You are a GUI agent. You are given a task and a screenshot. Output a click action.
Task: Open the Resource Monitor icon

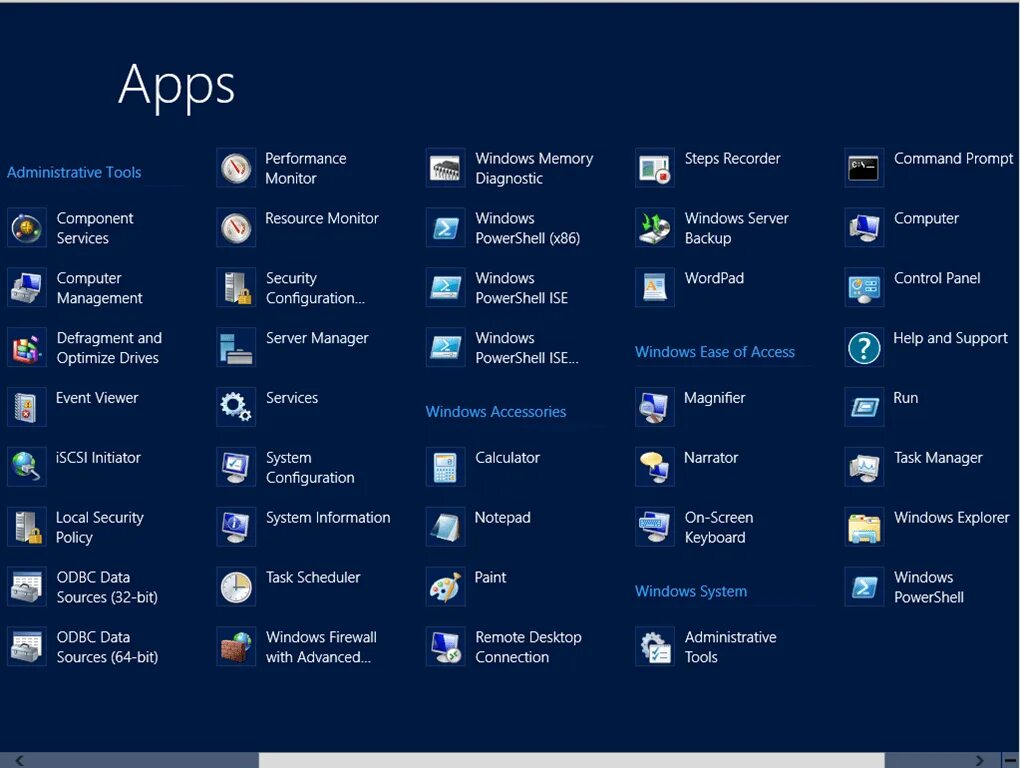236,228
